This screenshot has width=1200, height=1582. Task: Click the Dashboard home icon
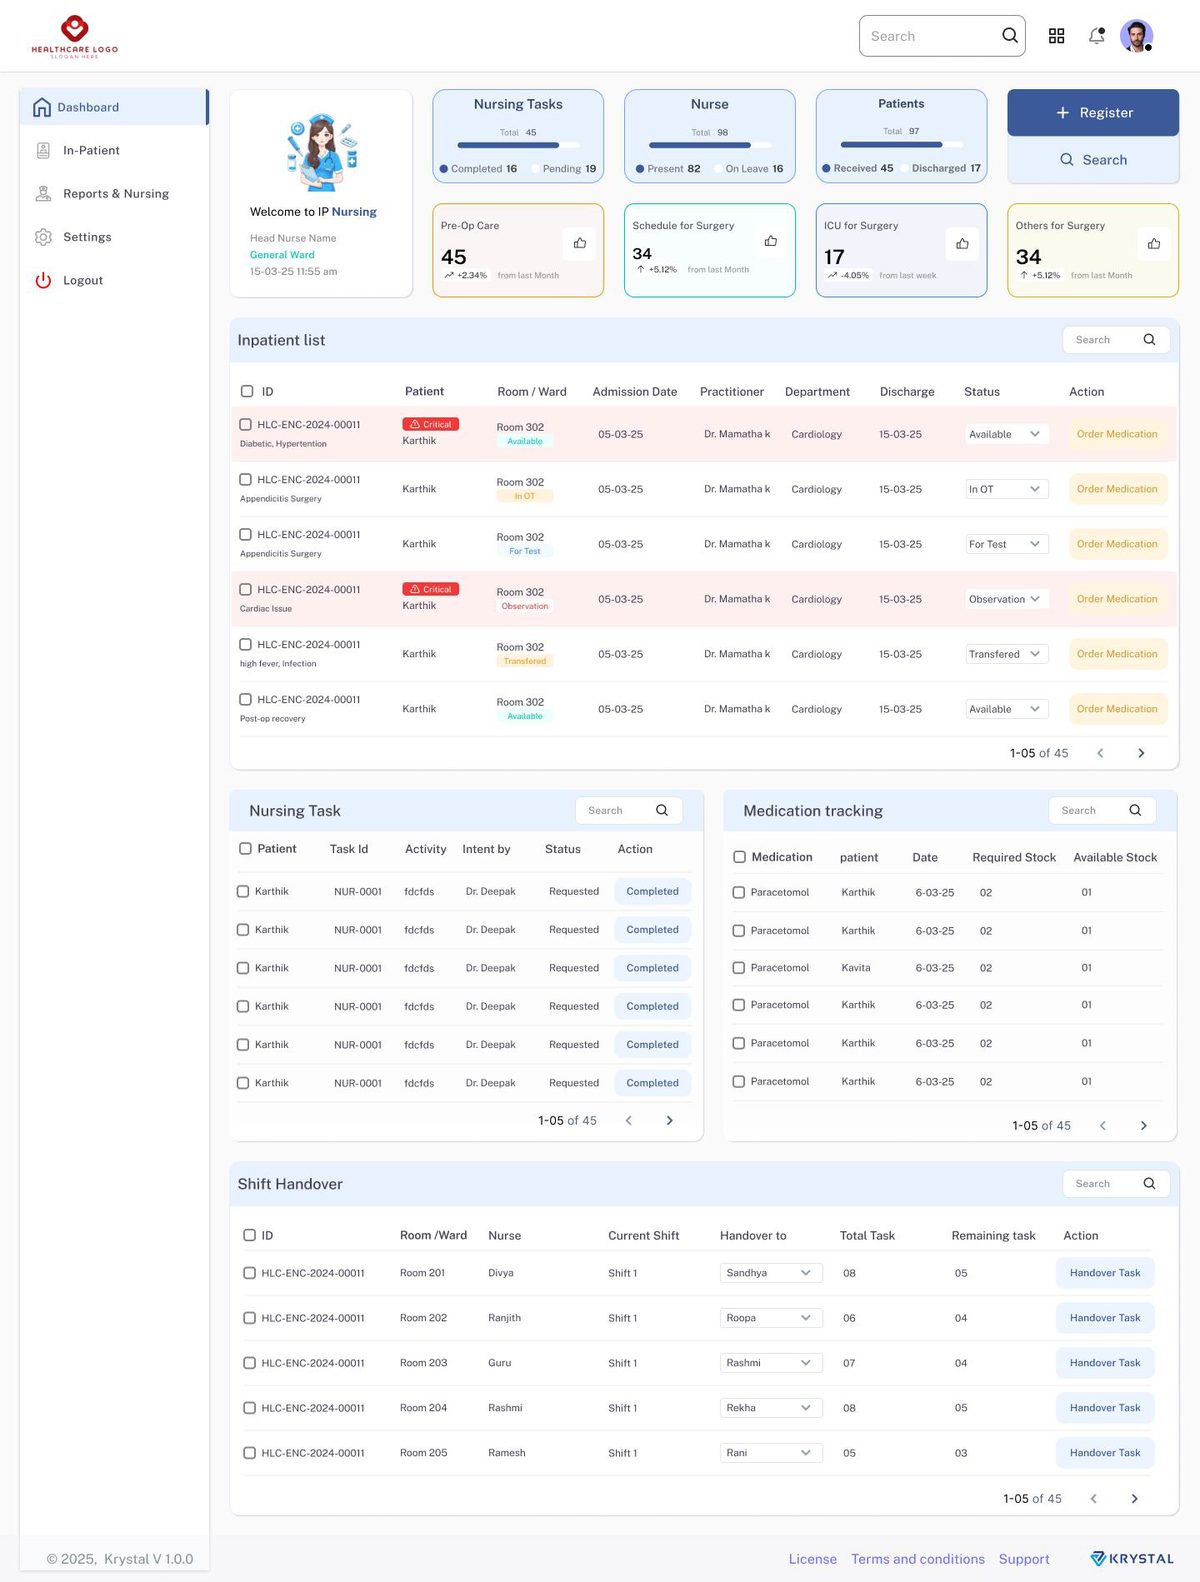[42, 107]
